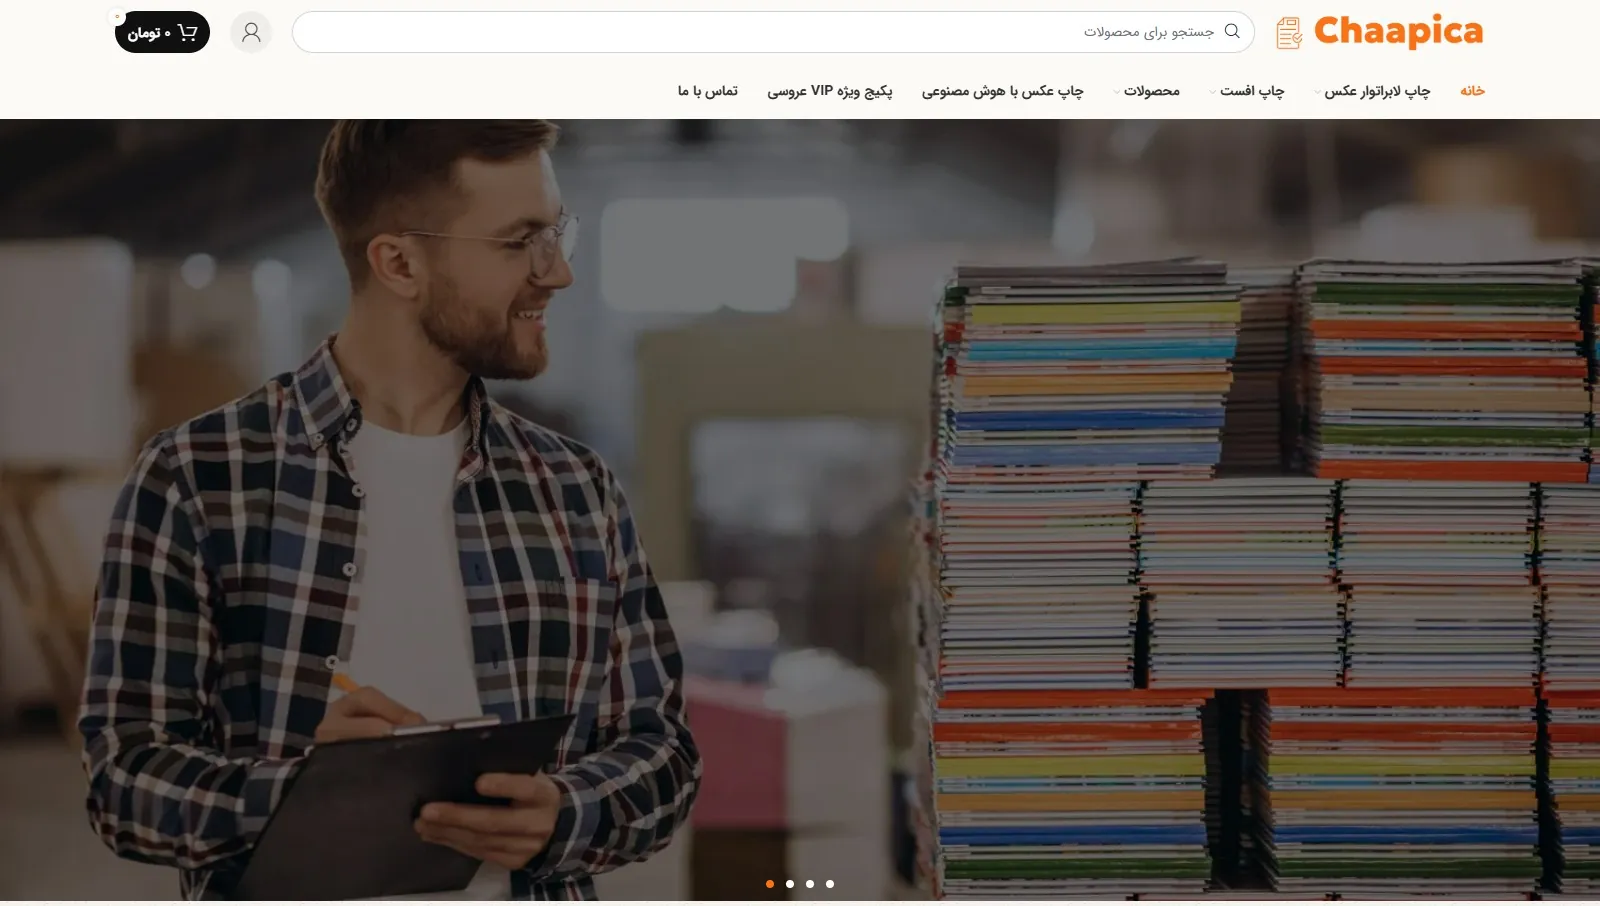The width and height of the screenshot is (1600, 906).
Task: Open the shopping cart showing ۰ تومان
Action: pyautogui.click(x=162, y=33)
